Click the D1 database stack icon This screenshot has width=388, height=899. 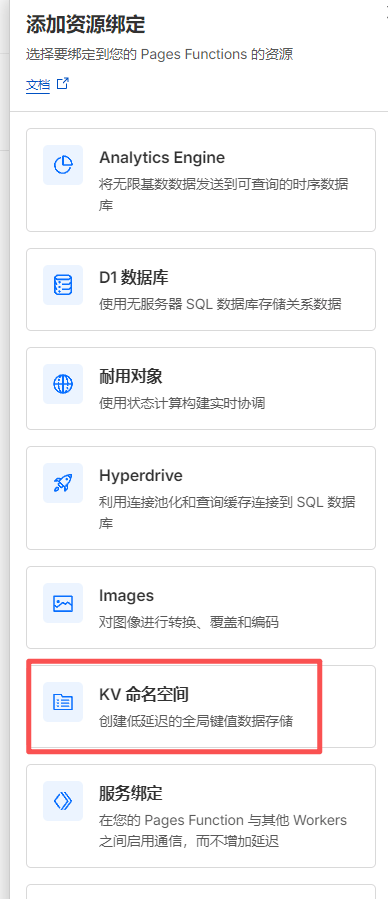(63, 285)
